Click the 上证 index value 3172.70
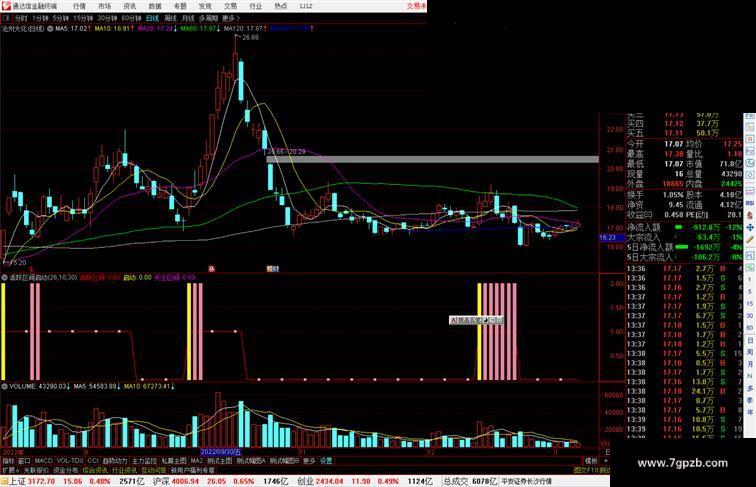 click(x=41, y=481)
